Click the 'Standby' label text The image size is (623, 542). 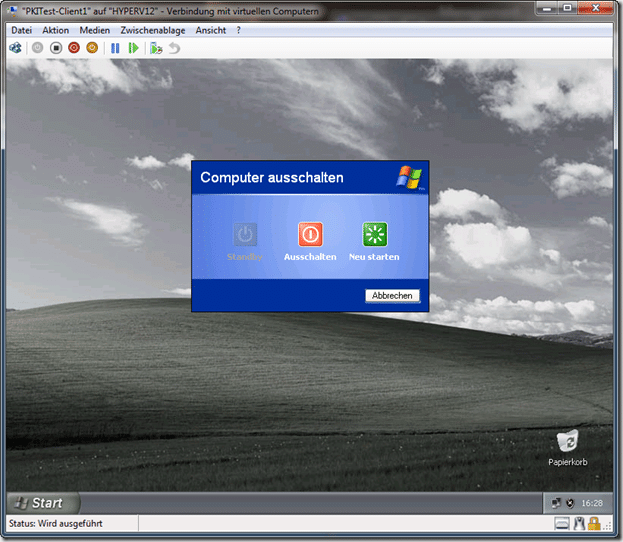(245, 257)
